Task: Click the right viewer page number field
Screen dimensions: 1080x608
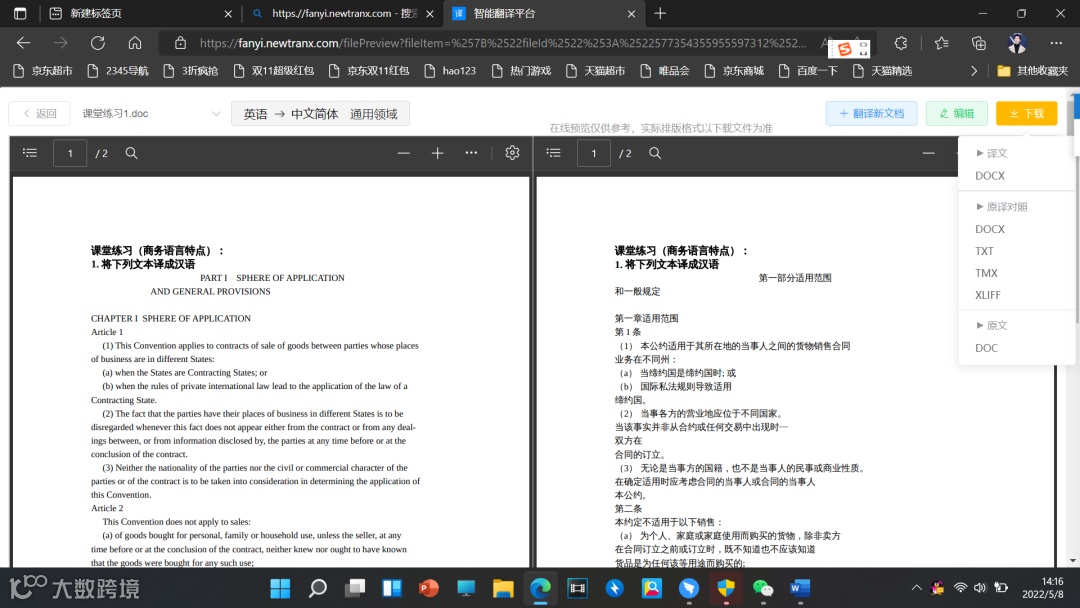Action: (594, 153)
